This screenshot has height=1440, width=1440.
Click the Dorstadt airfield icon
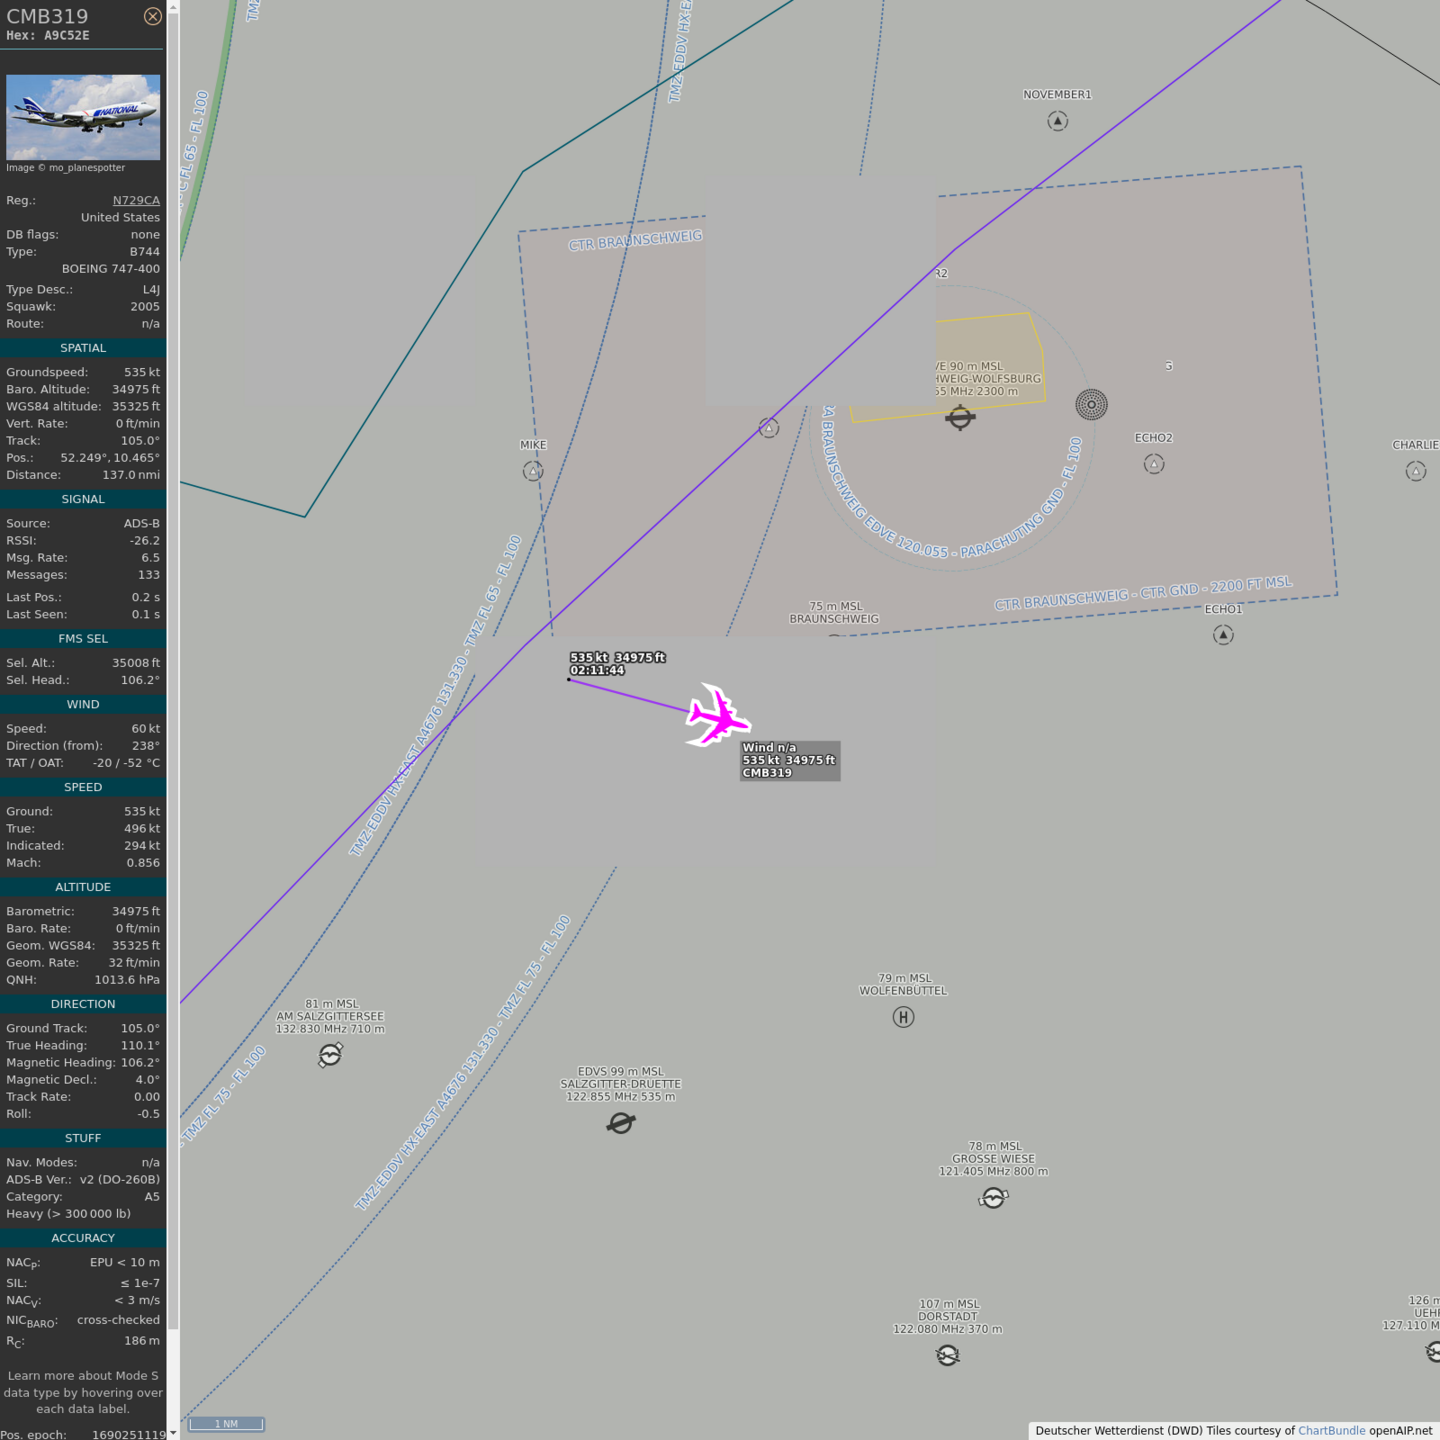(x=947, y=1355)
